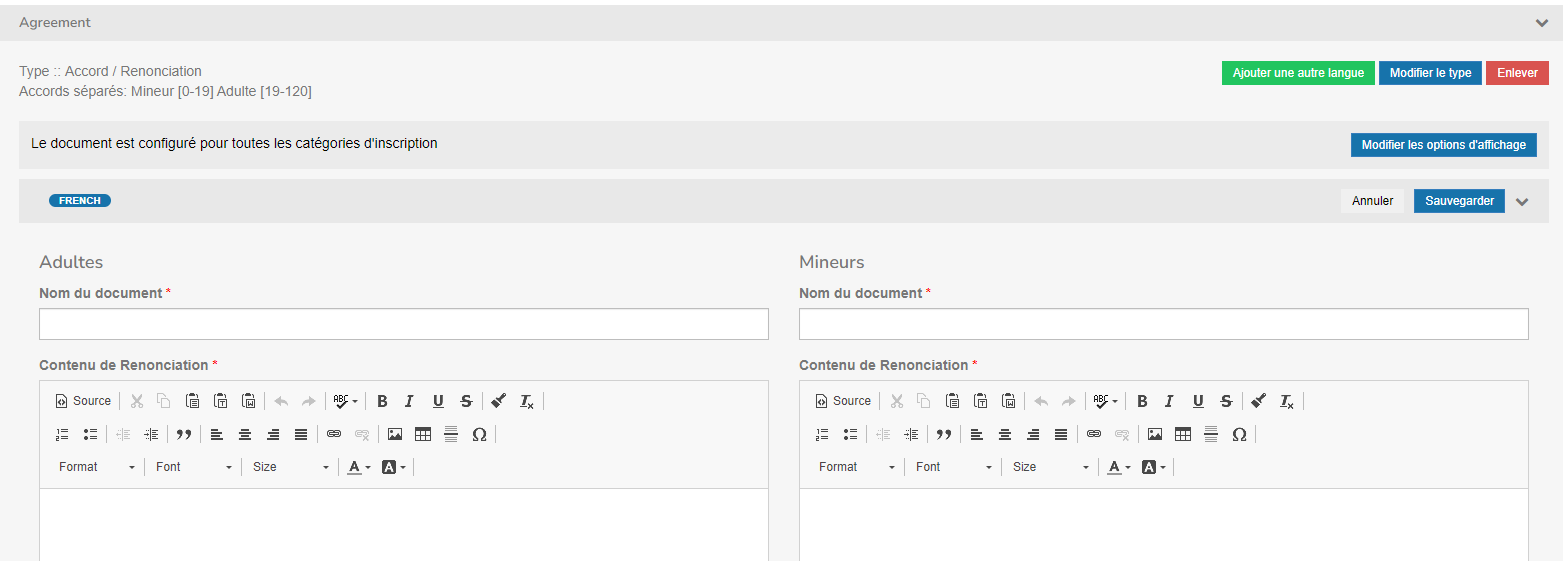The image size is (1563, 561).
Task: Toggle Underline in Mineurs editor toolbar
Action: 1198,401
